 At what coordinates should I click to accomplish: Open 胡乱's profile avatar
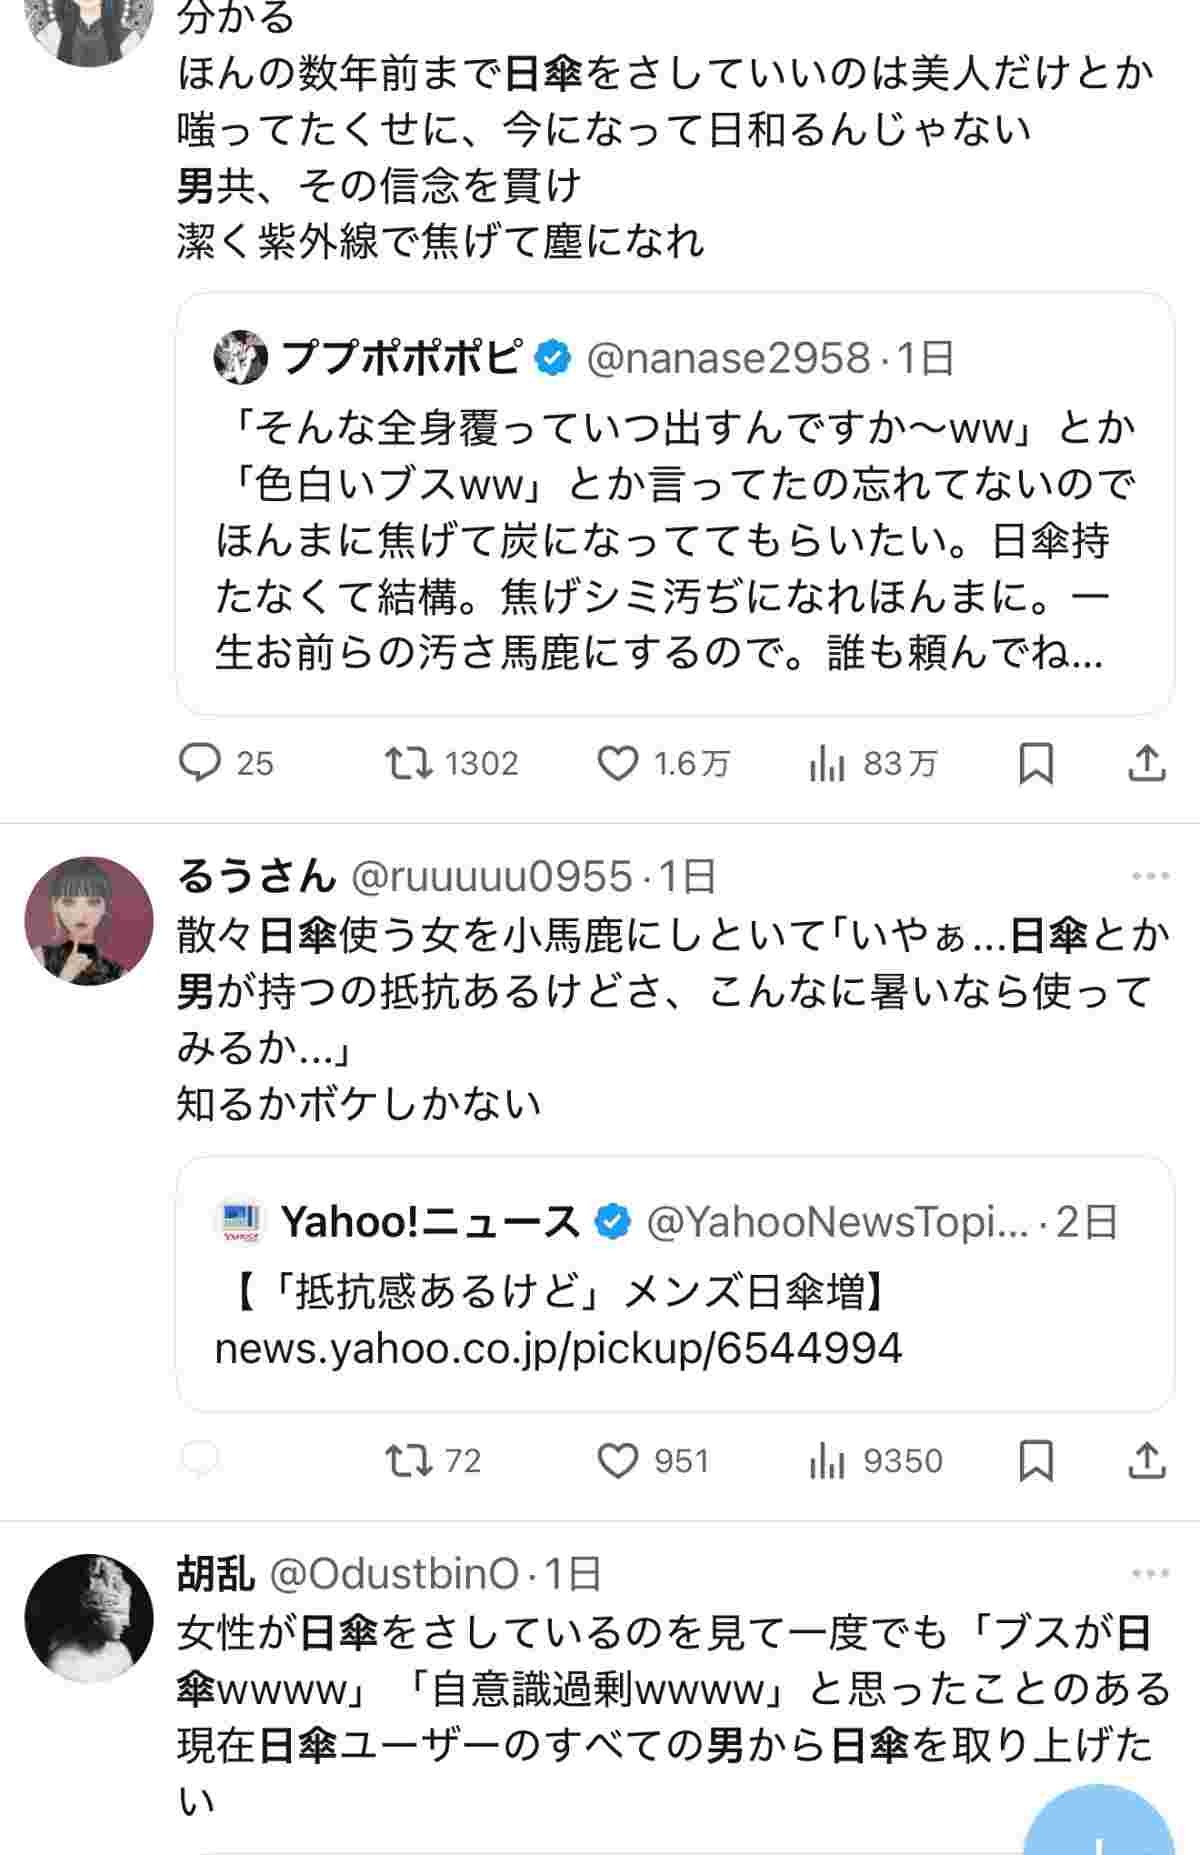pyautogui.click(x=89, y=1618)
